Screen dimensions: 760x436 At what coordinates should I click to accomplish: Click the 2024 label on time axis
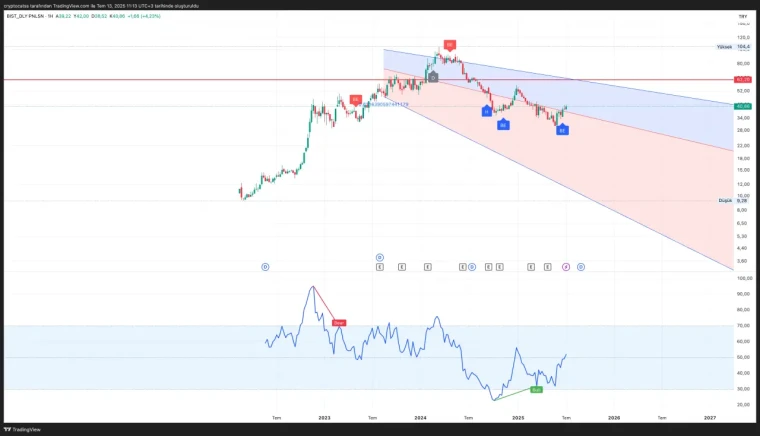point(420,416)
